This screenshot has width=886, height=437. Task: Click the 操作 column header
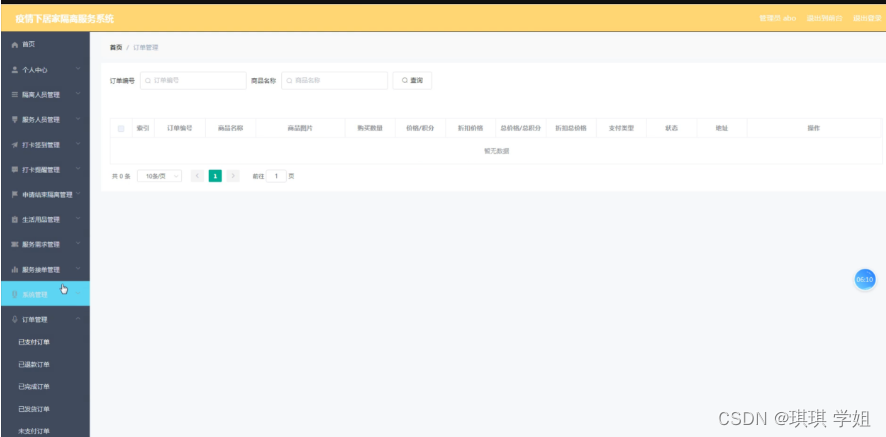tap(814, 128)
